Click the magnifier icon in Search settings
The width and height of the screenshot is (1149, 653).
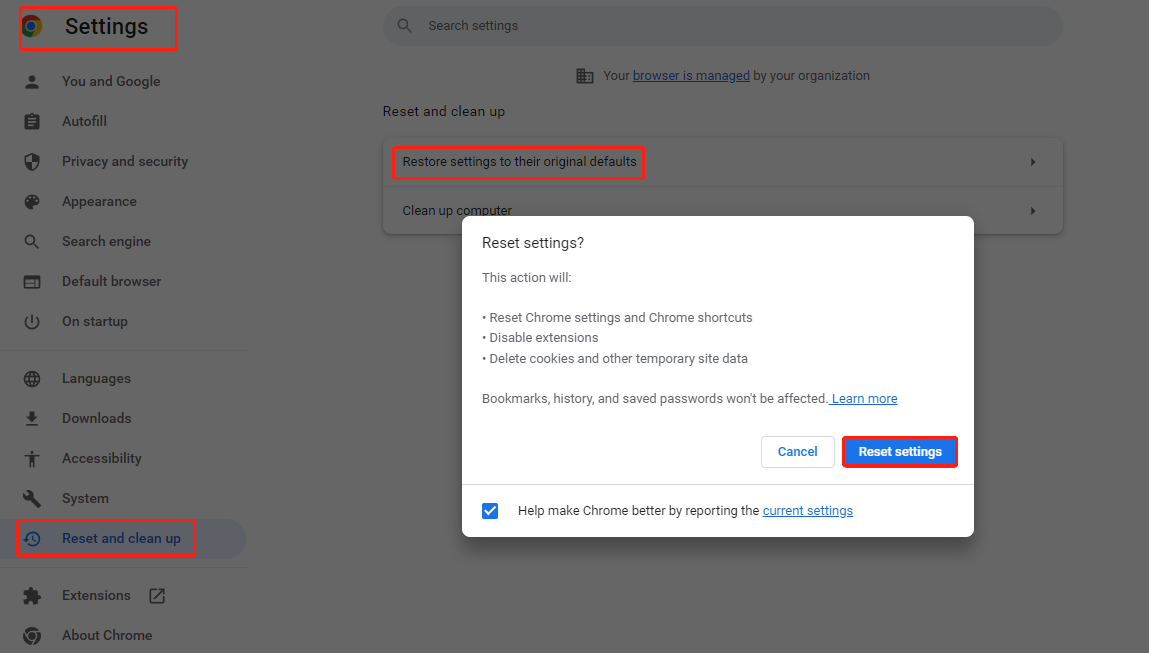pyautogui.click(x=404, y=26)
